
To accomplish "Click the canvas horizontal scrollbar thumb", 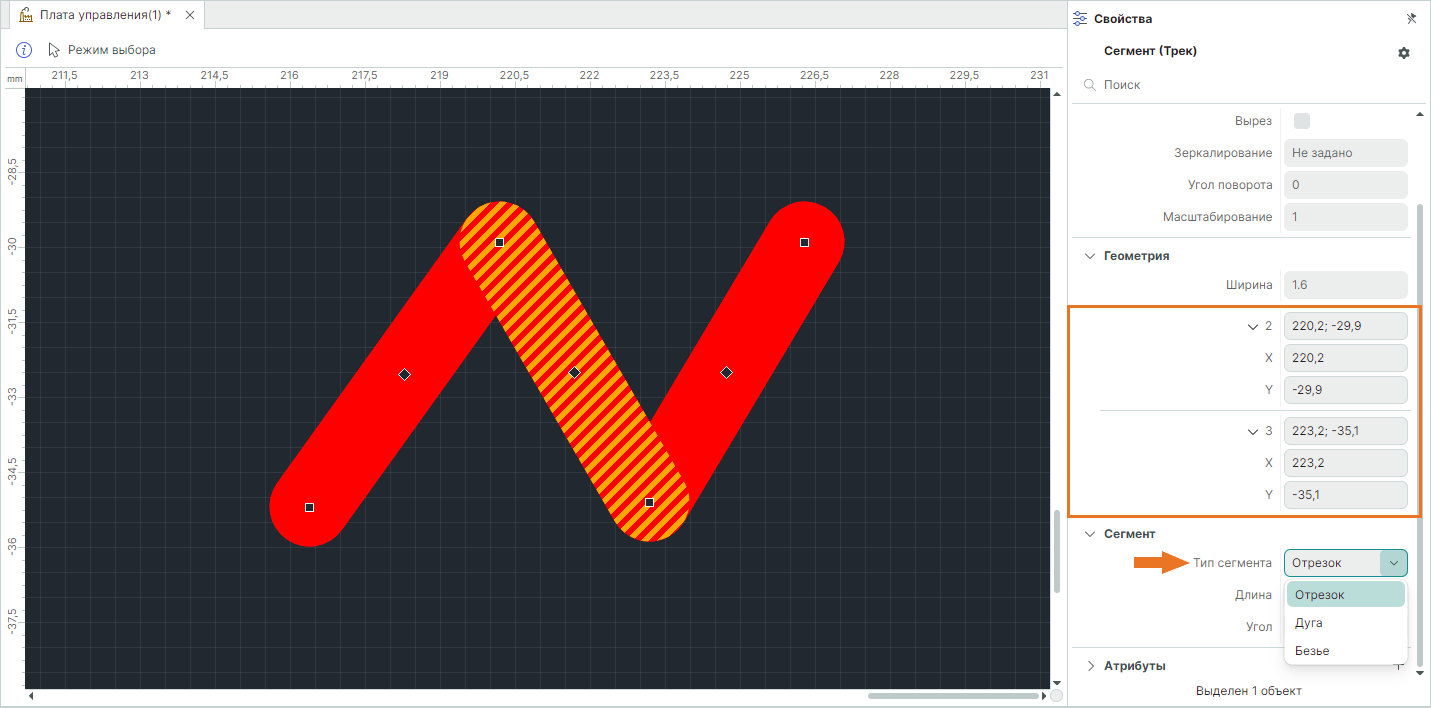I will point(953,696).
